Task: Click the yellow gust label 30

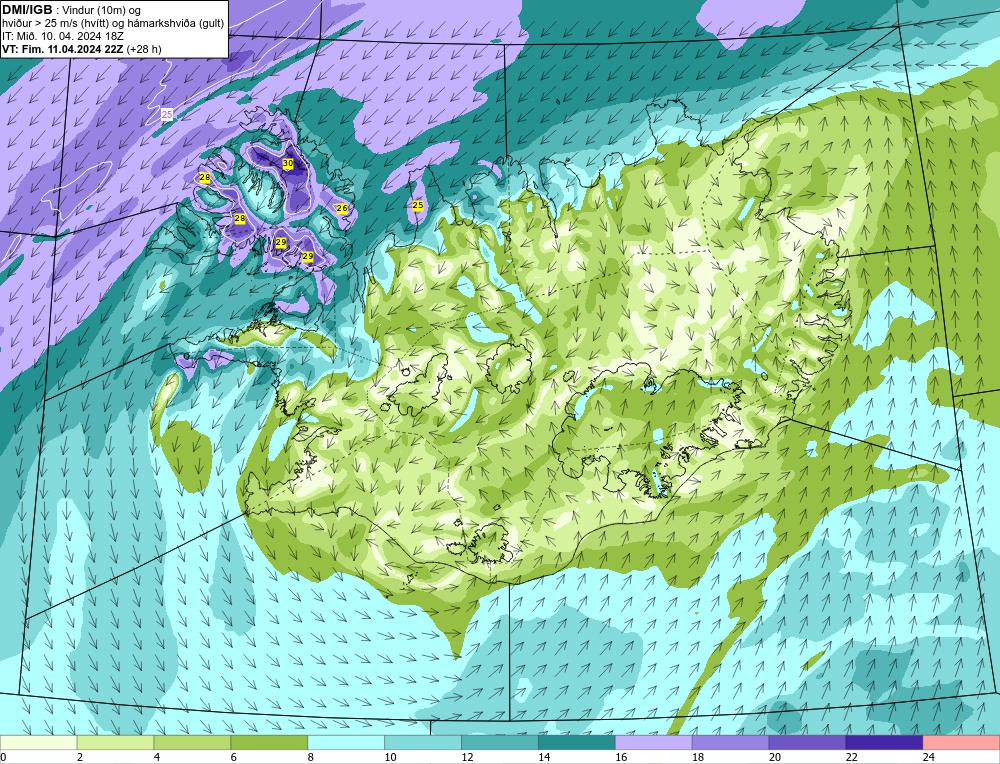Action: (288, 164)
